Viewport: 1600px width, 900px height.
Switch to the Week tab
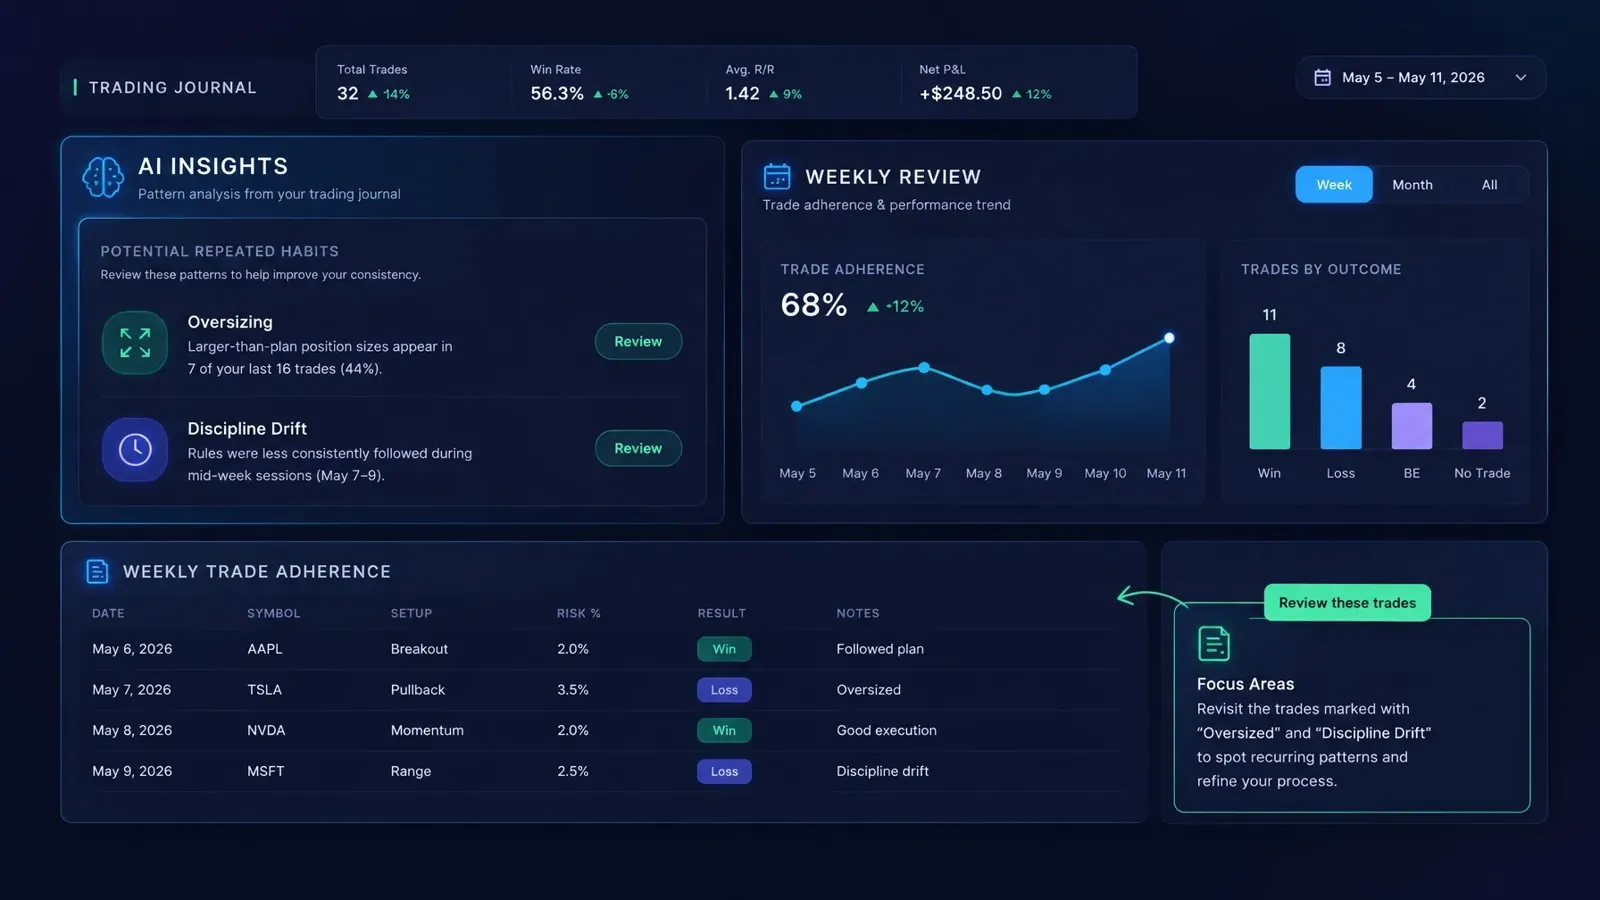pyautogui.click(x=1334, y=185)
